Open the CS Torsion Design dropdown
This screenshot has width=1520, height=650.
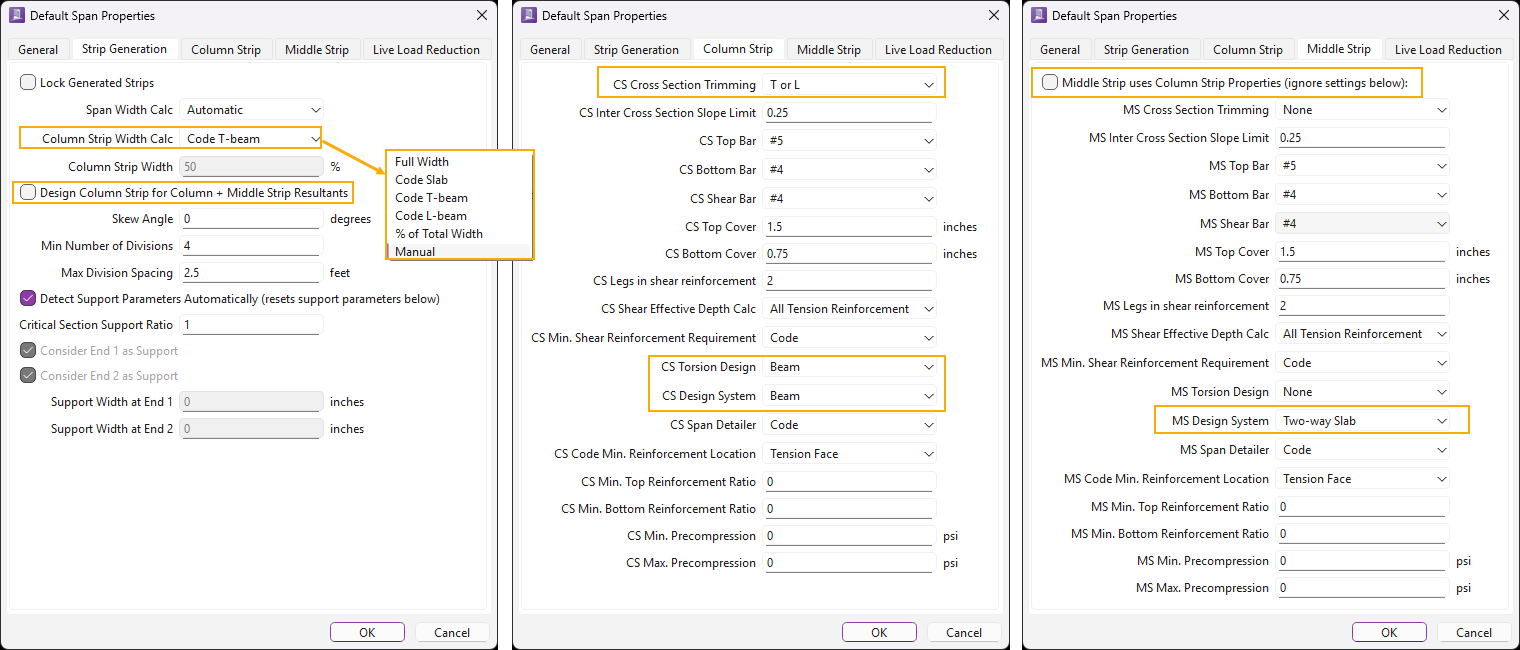point(849,367)
